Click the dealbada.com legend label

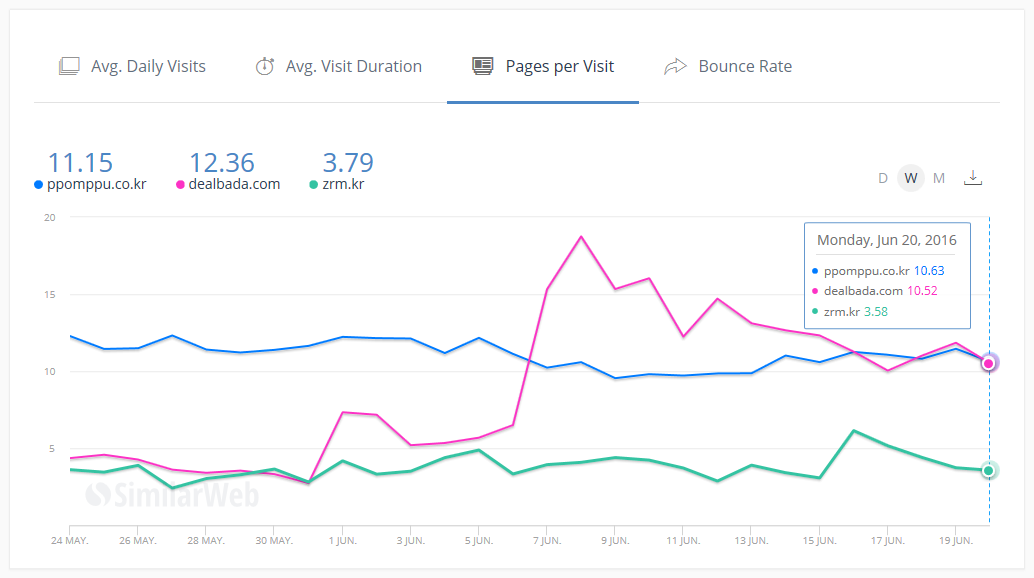click(234, 184)
